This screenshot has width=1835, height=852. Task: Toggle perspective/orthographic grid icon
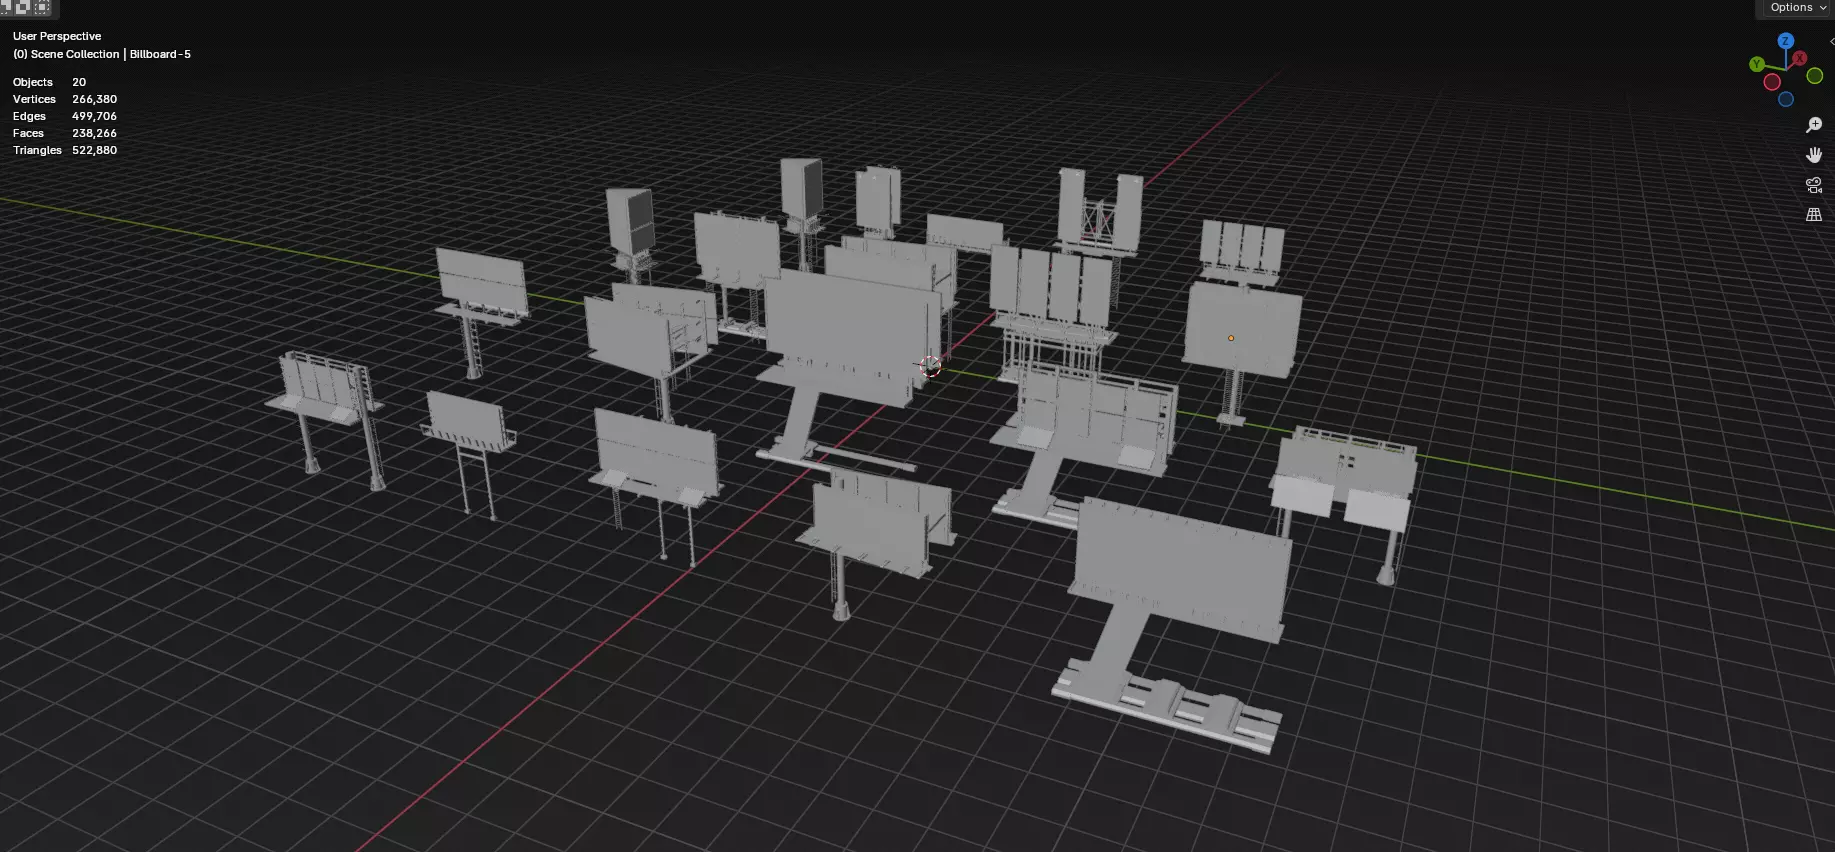1814,215
